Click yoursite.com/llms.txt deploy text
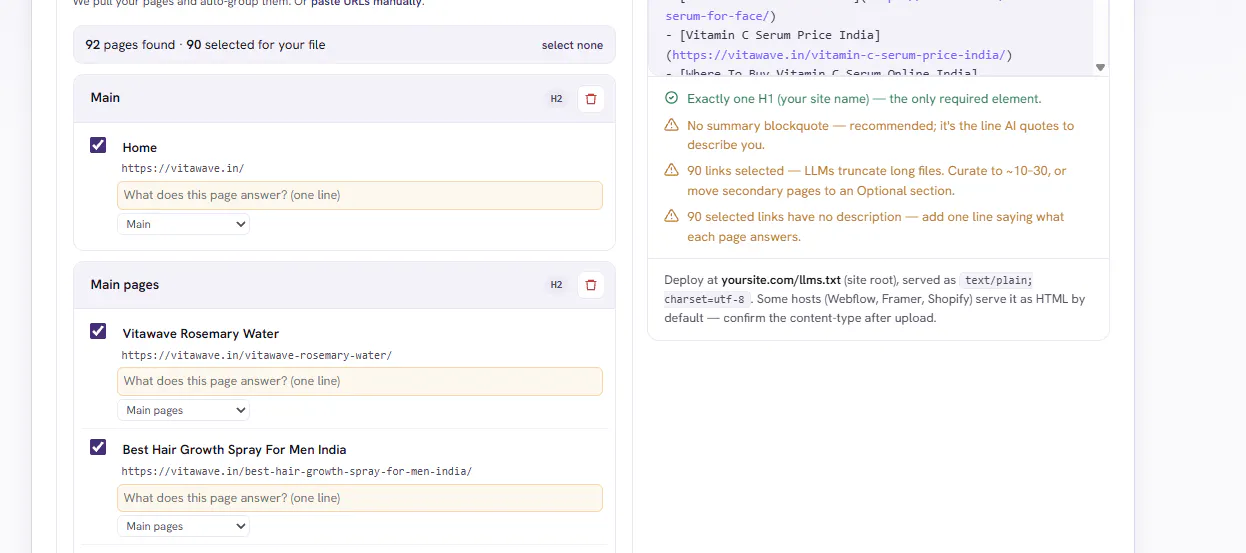1246x553 pixels. tap(781, 280)
